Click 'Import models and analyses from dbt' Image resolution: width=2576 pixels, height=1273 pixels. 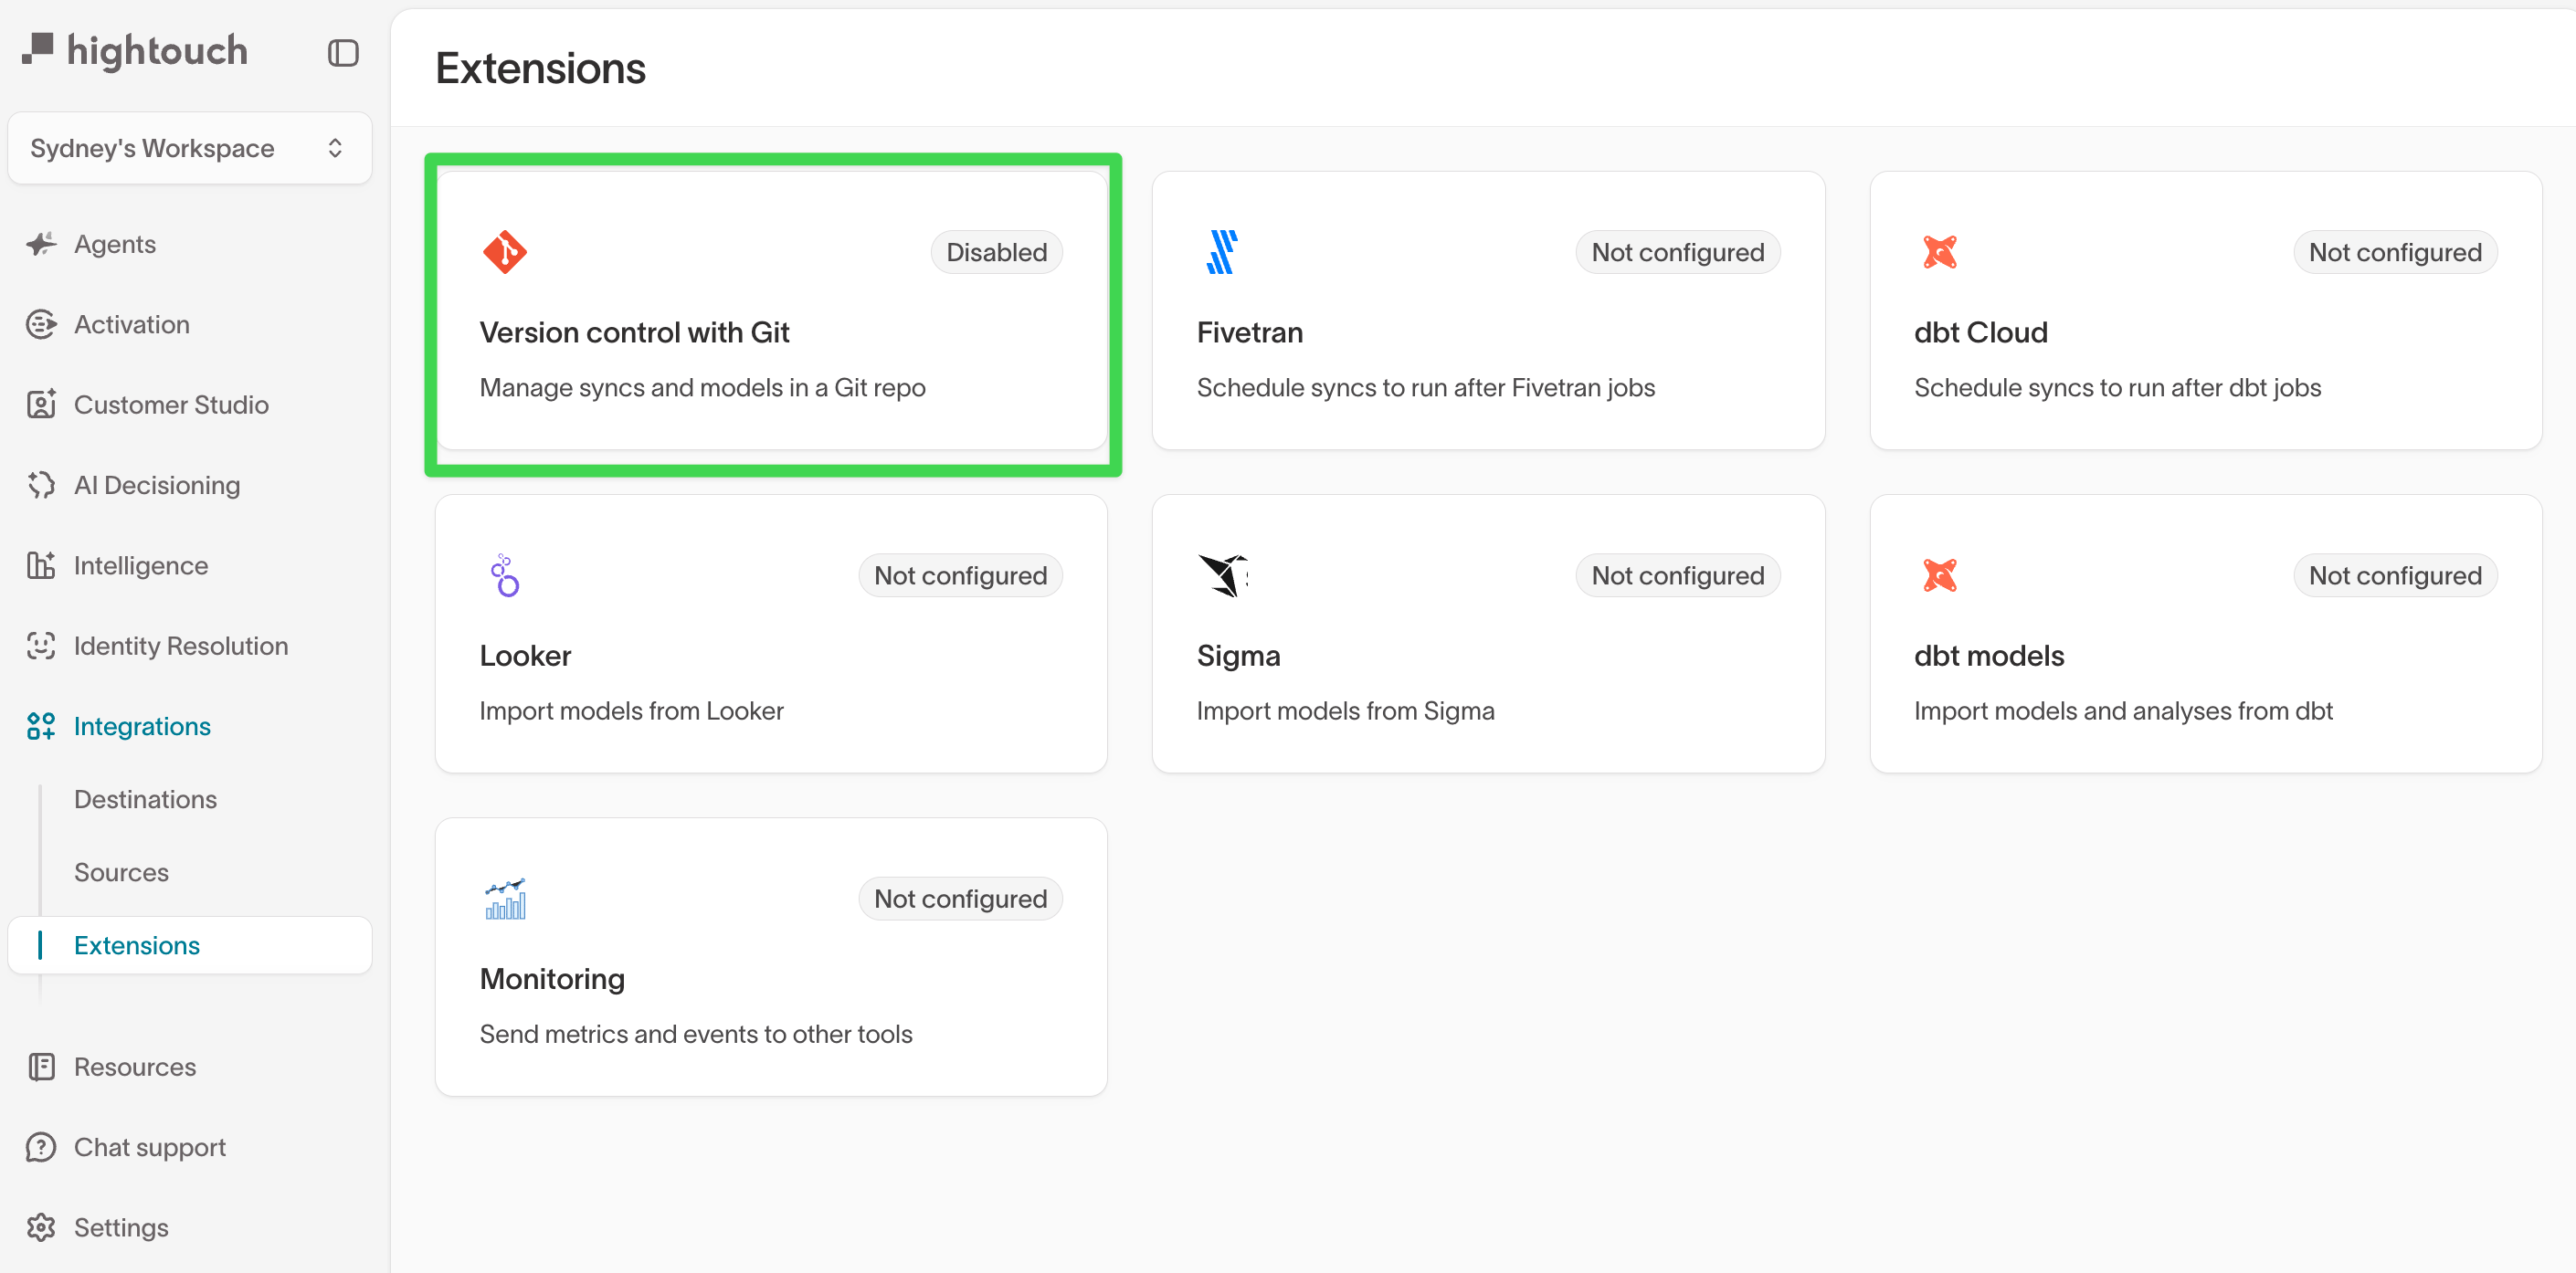tap(2123, 710)
